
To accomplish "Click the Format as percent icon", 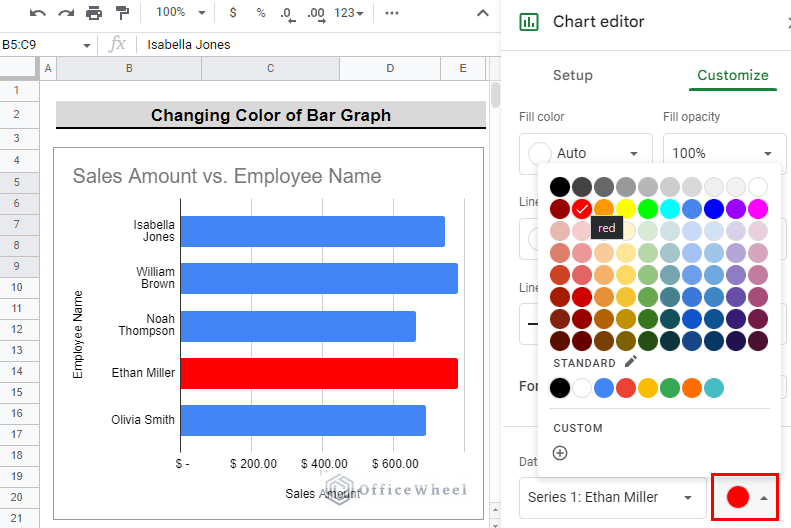I will click(261, 13).
